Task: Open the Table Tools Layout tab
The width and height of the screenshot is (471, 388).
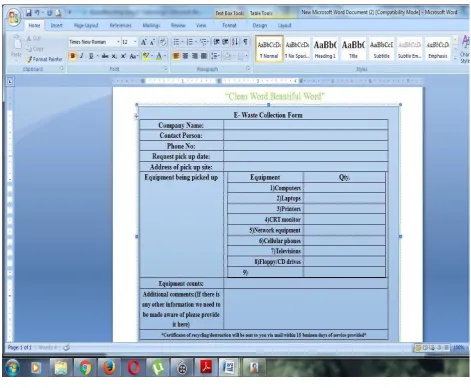Action: 284,25
